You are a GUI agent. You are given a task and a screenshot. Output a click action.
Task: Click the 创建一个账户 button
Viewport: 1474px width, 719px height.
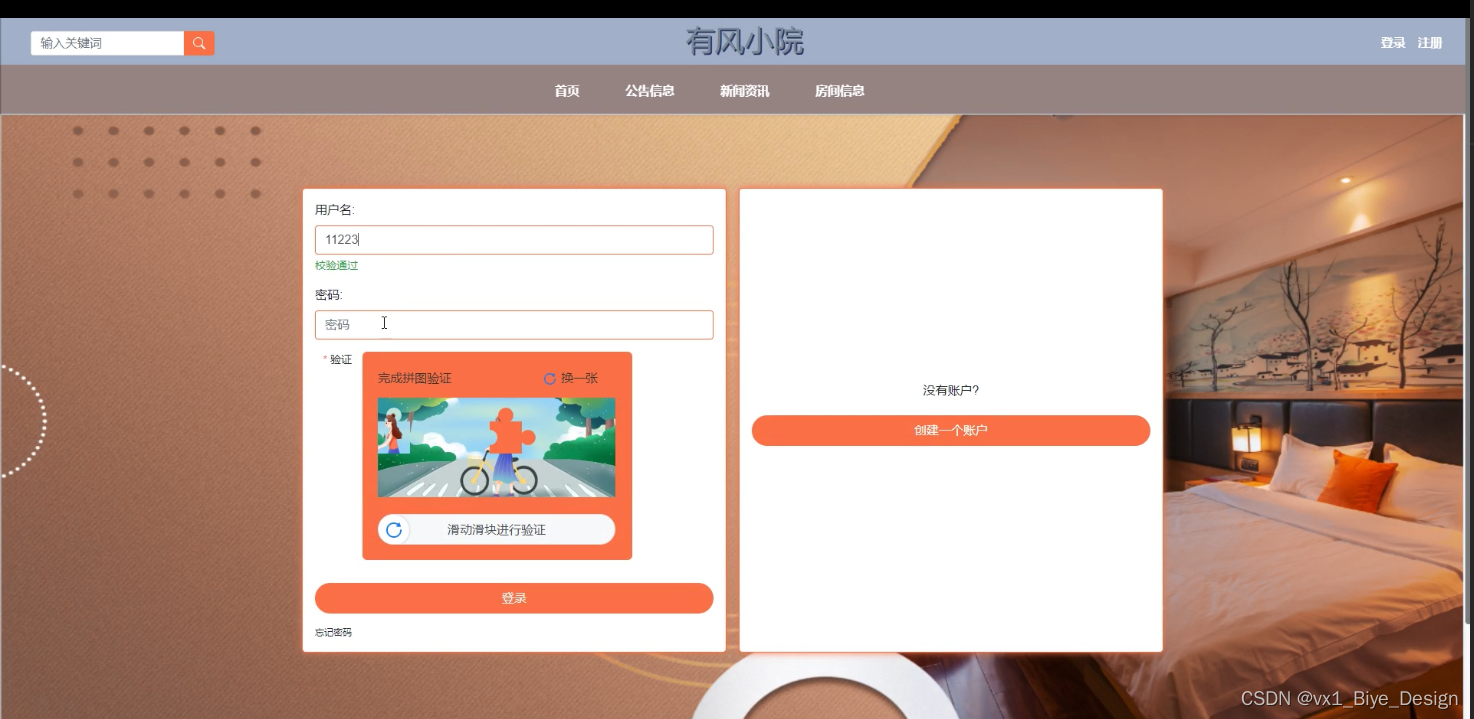[951, 430]
